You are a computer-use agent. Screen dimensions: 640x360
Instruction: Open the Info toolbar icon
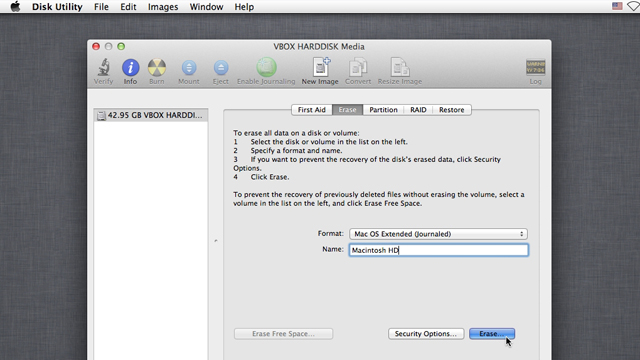tap(131, 68)
